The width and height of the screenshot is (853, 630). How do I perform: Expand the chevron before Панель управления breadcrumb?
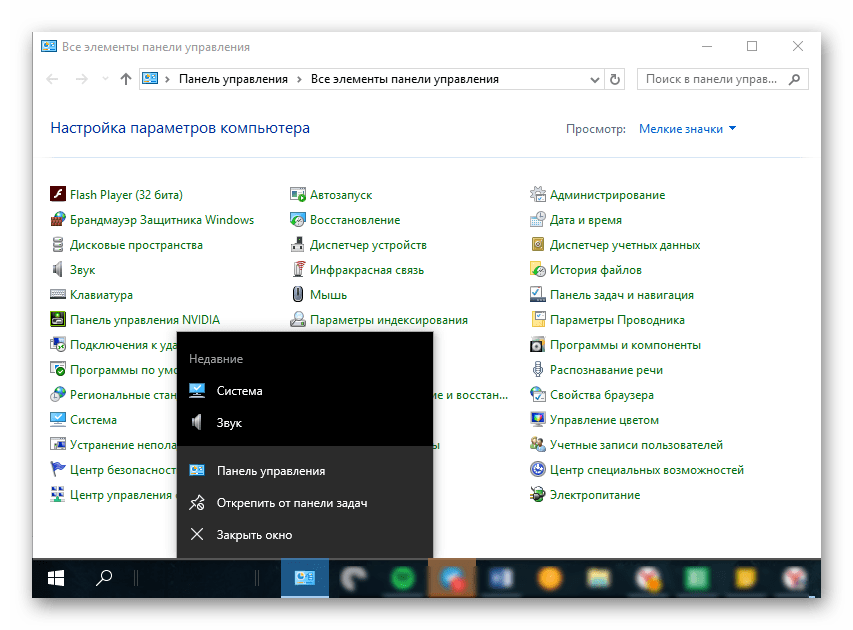pyautogui.click(x=167, y=79)
